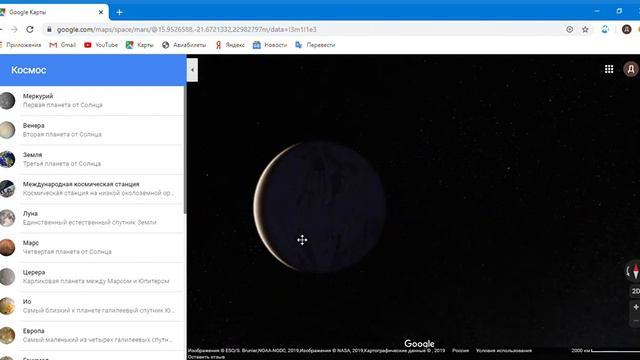The width and height of the screenshot is (640, 360).
Task: Click the Россия footer link
Action: tap(460, 350)
